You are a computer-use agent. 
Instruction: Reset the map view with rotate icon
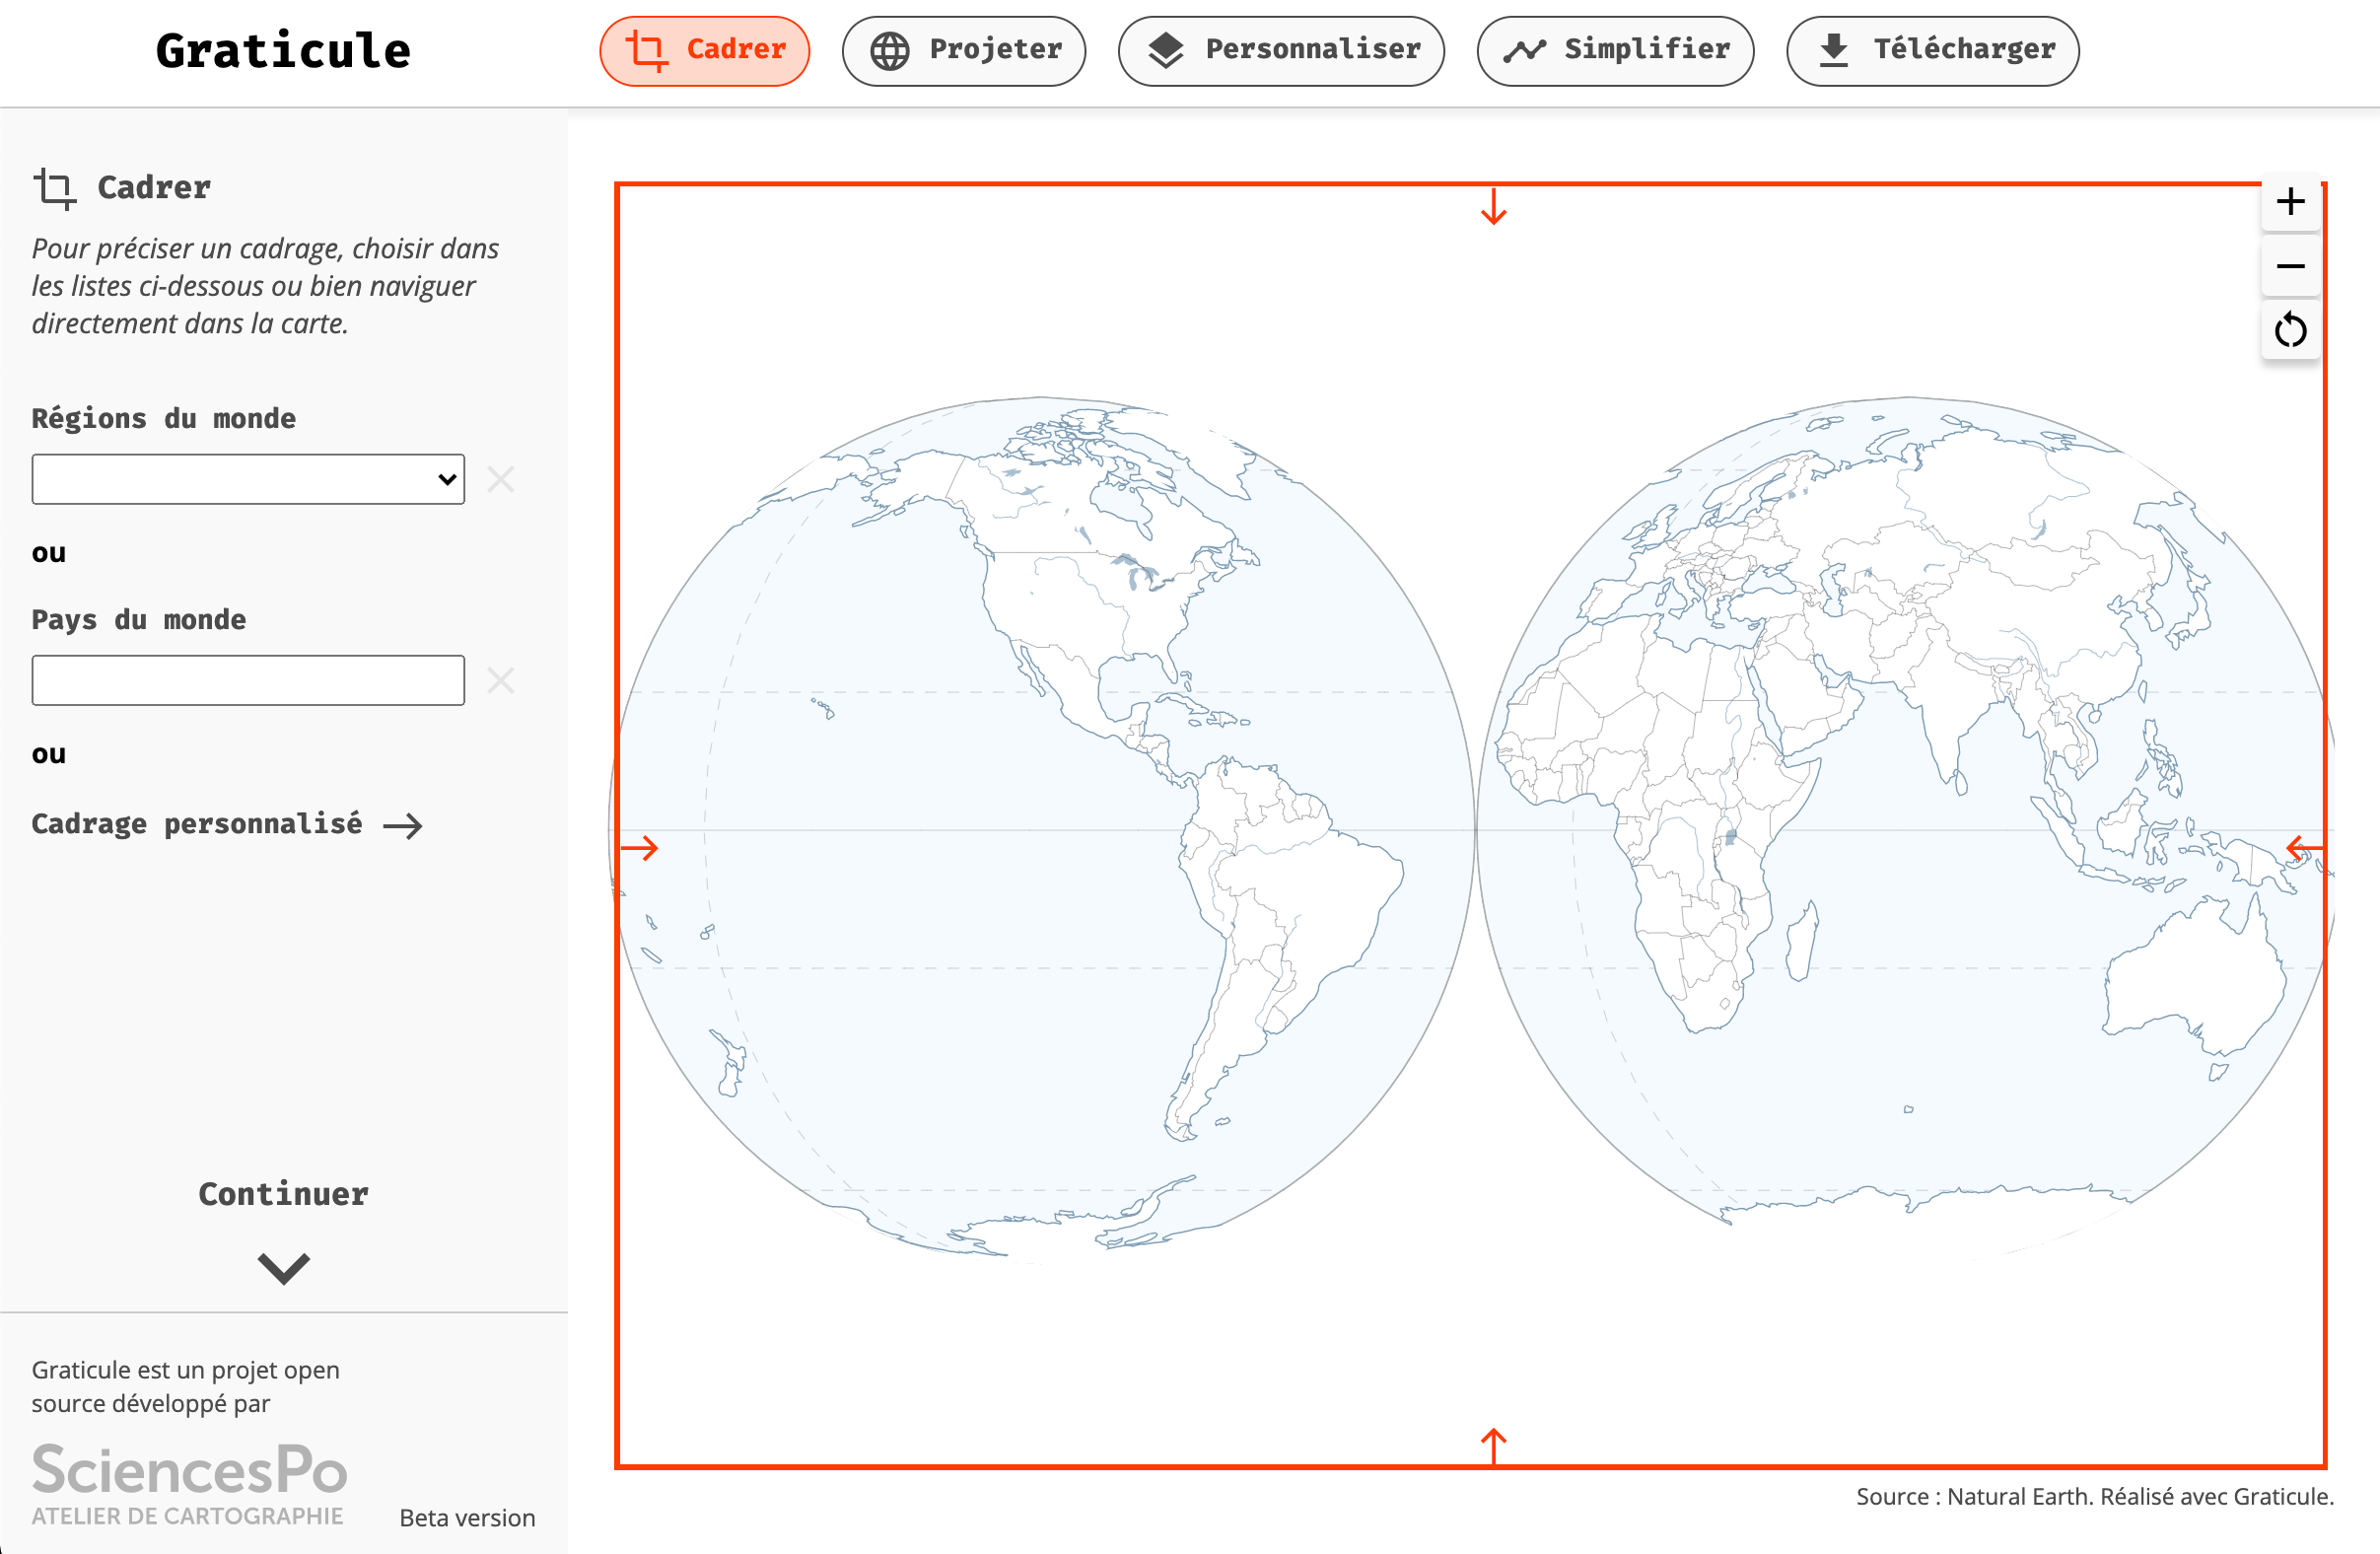click(2290, 330)
